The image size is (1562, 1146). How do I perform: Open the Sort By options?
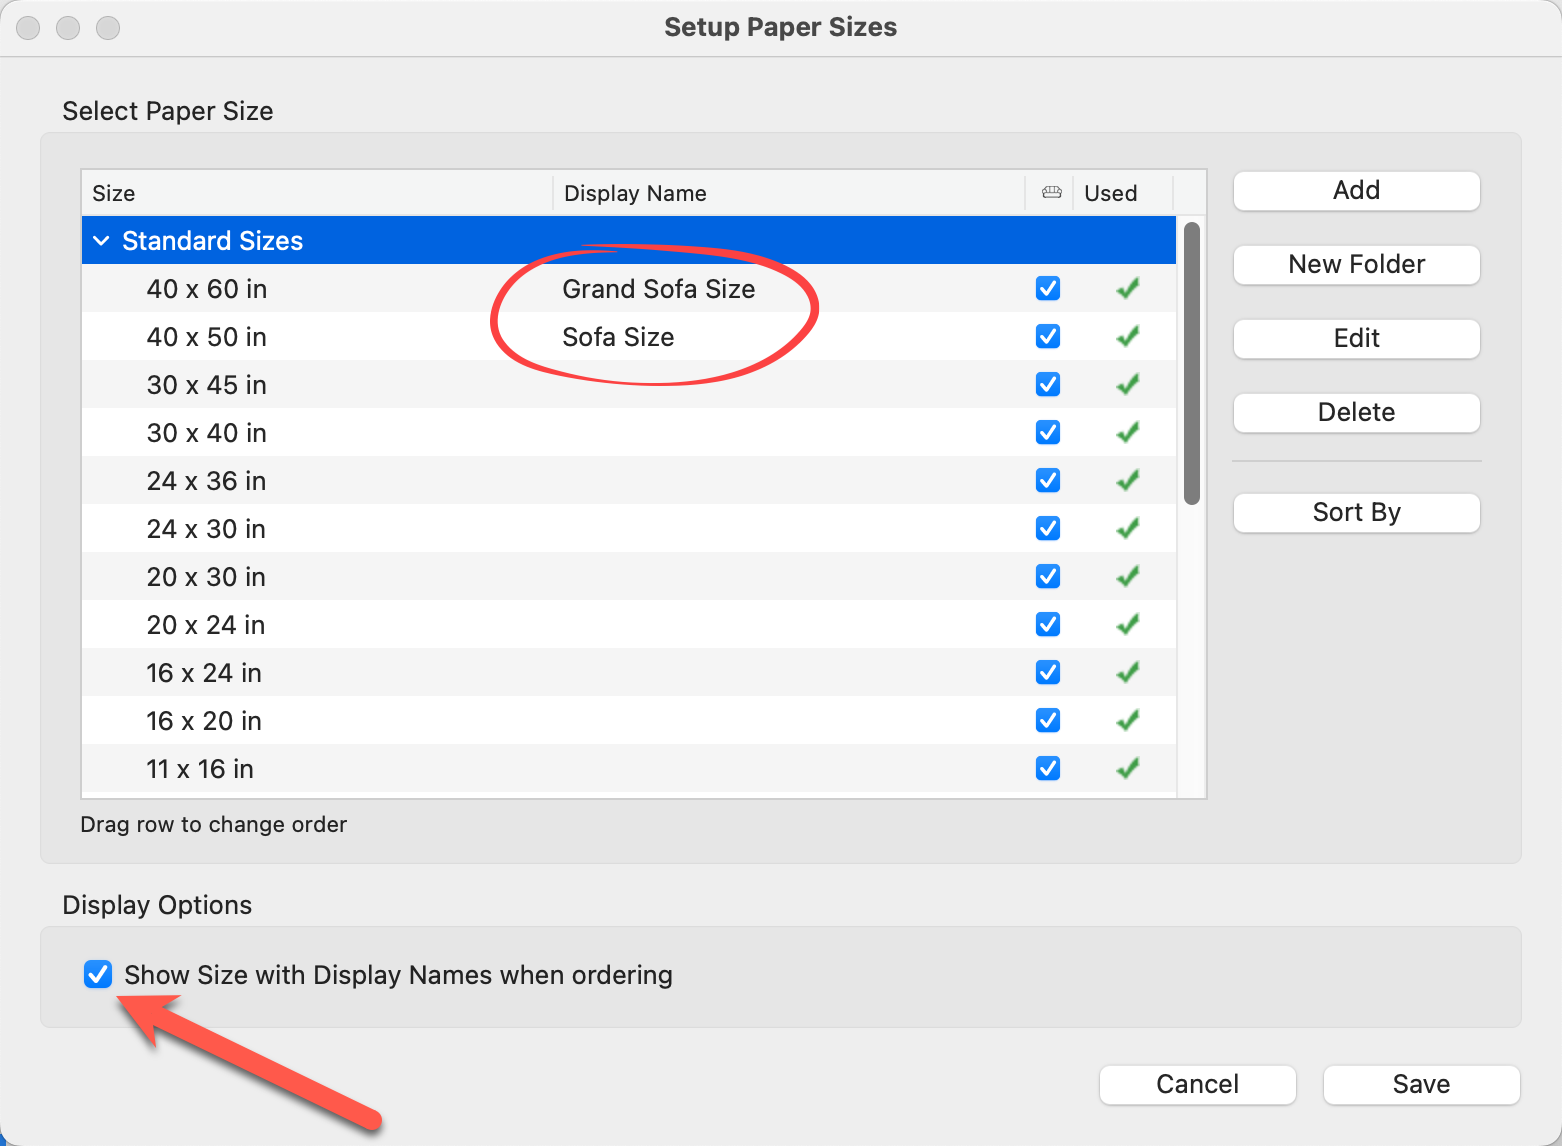(x=1356, y=513)
